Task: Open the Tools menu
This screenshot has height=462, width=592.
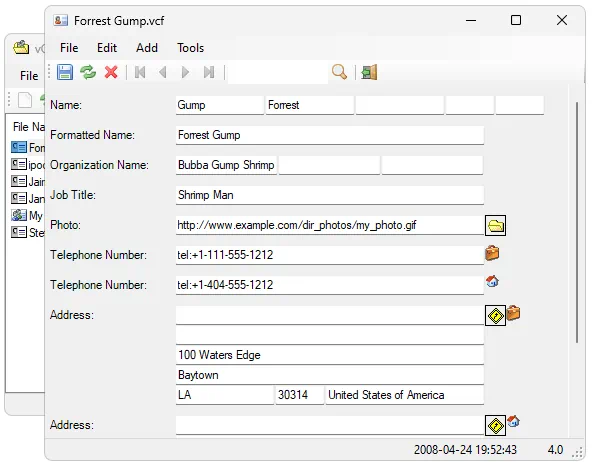Action: 191,48
